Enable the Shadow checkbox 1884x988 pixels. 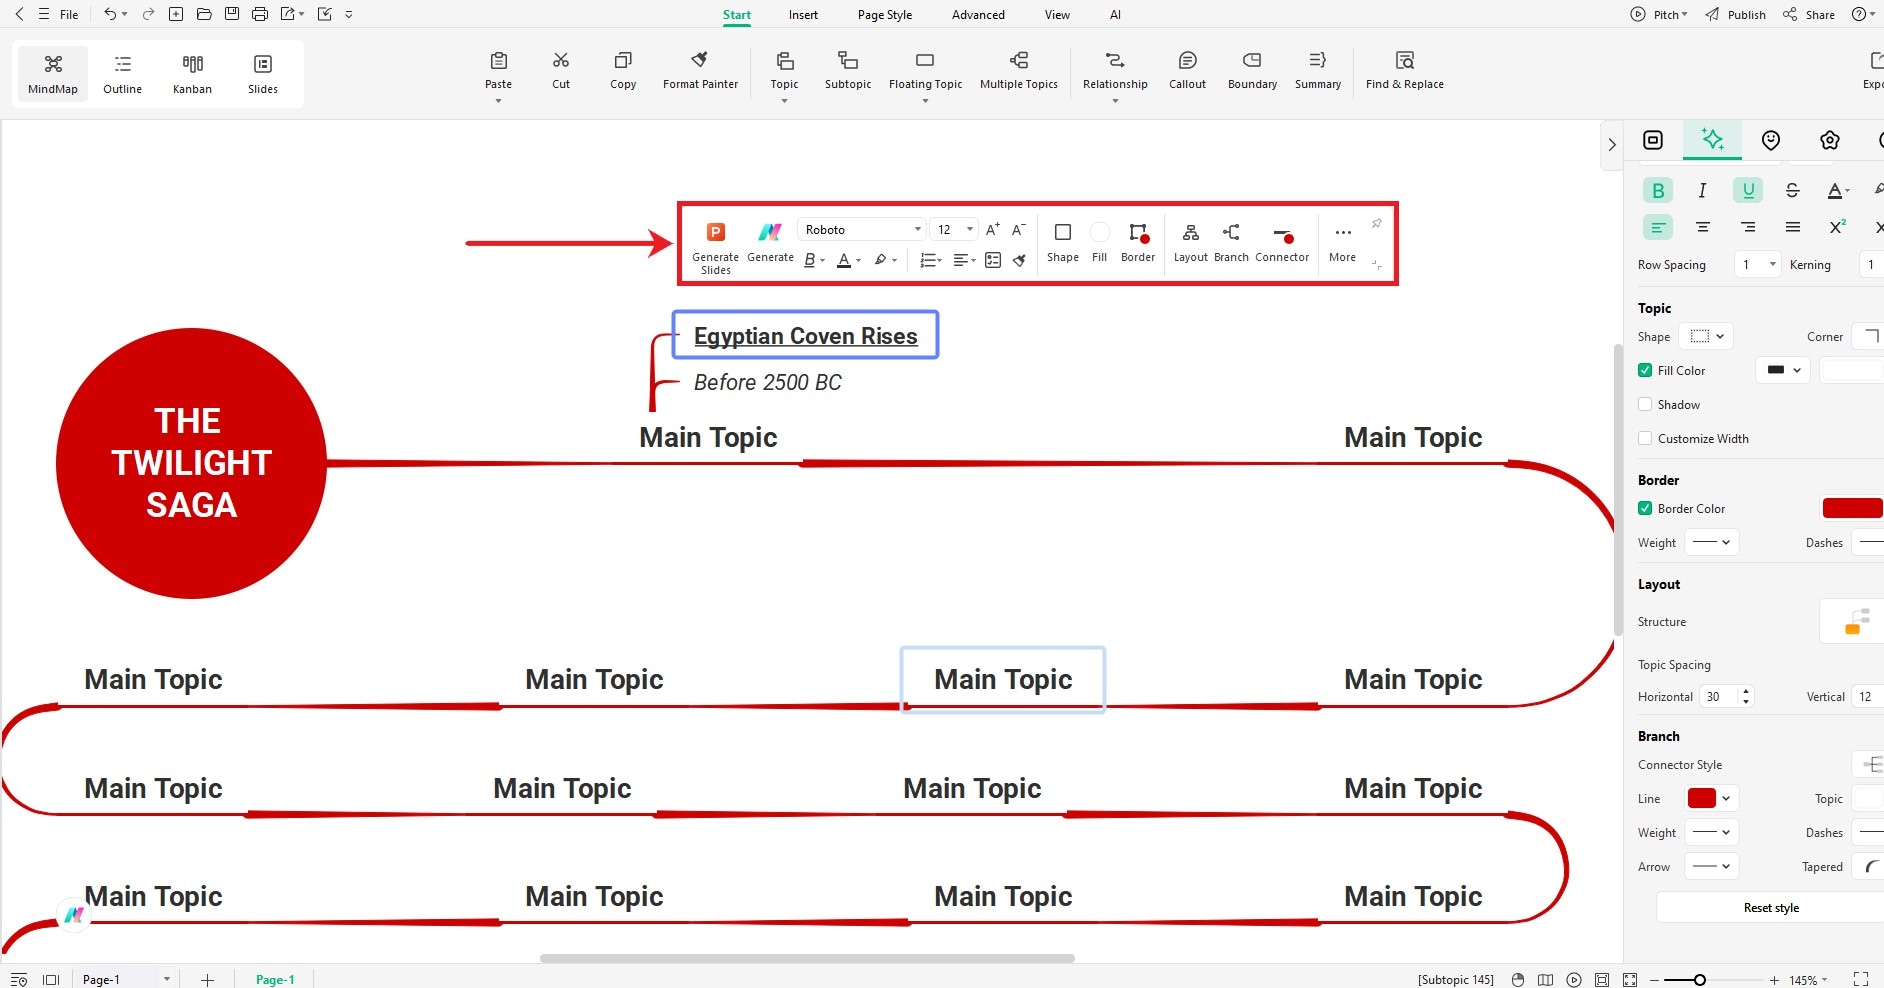coord(1645,404)
